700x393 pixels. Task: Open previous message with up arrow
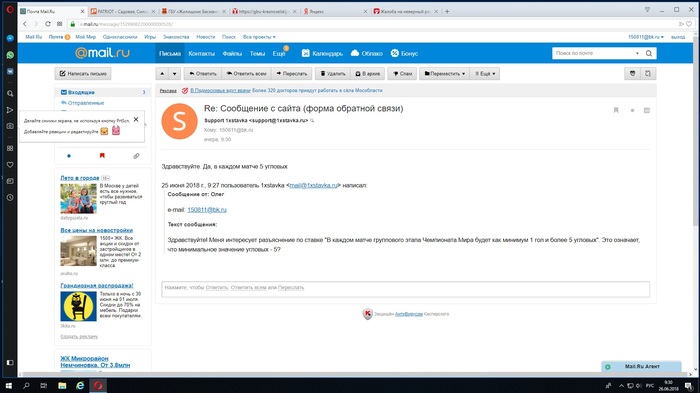(x=162, y=74)
